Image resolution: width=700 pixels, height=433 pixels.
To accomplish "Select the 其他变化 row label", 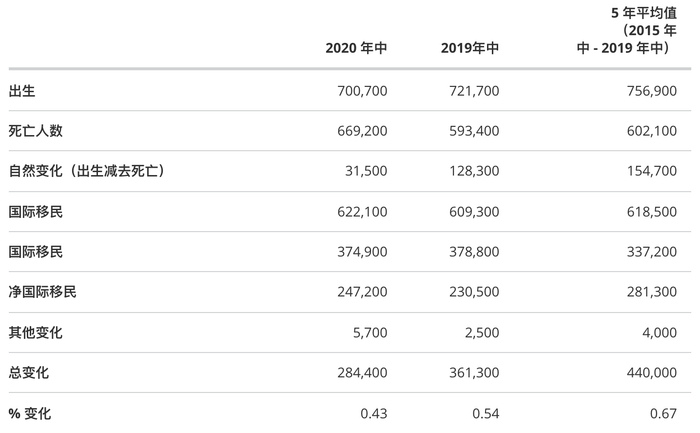I will 36,332.
